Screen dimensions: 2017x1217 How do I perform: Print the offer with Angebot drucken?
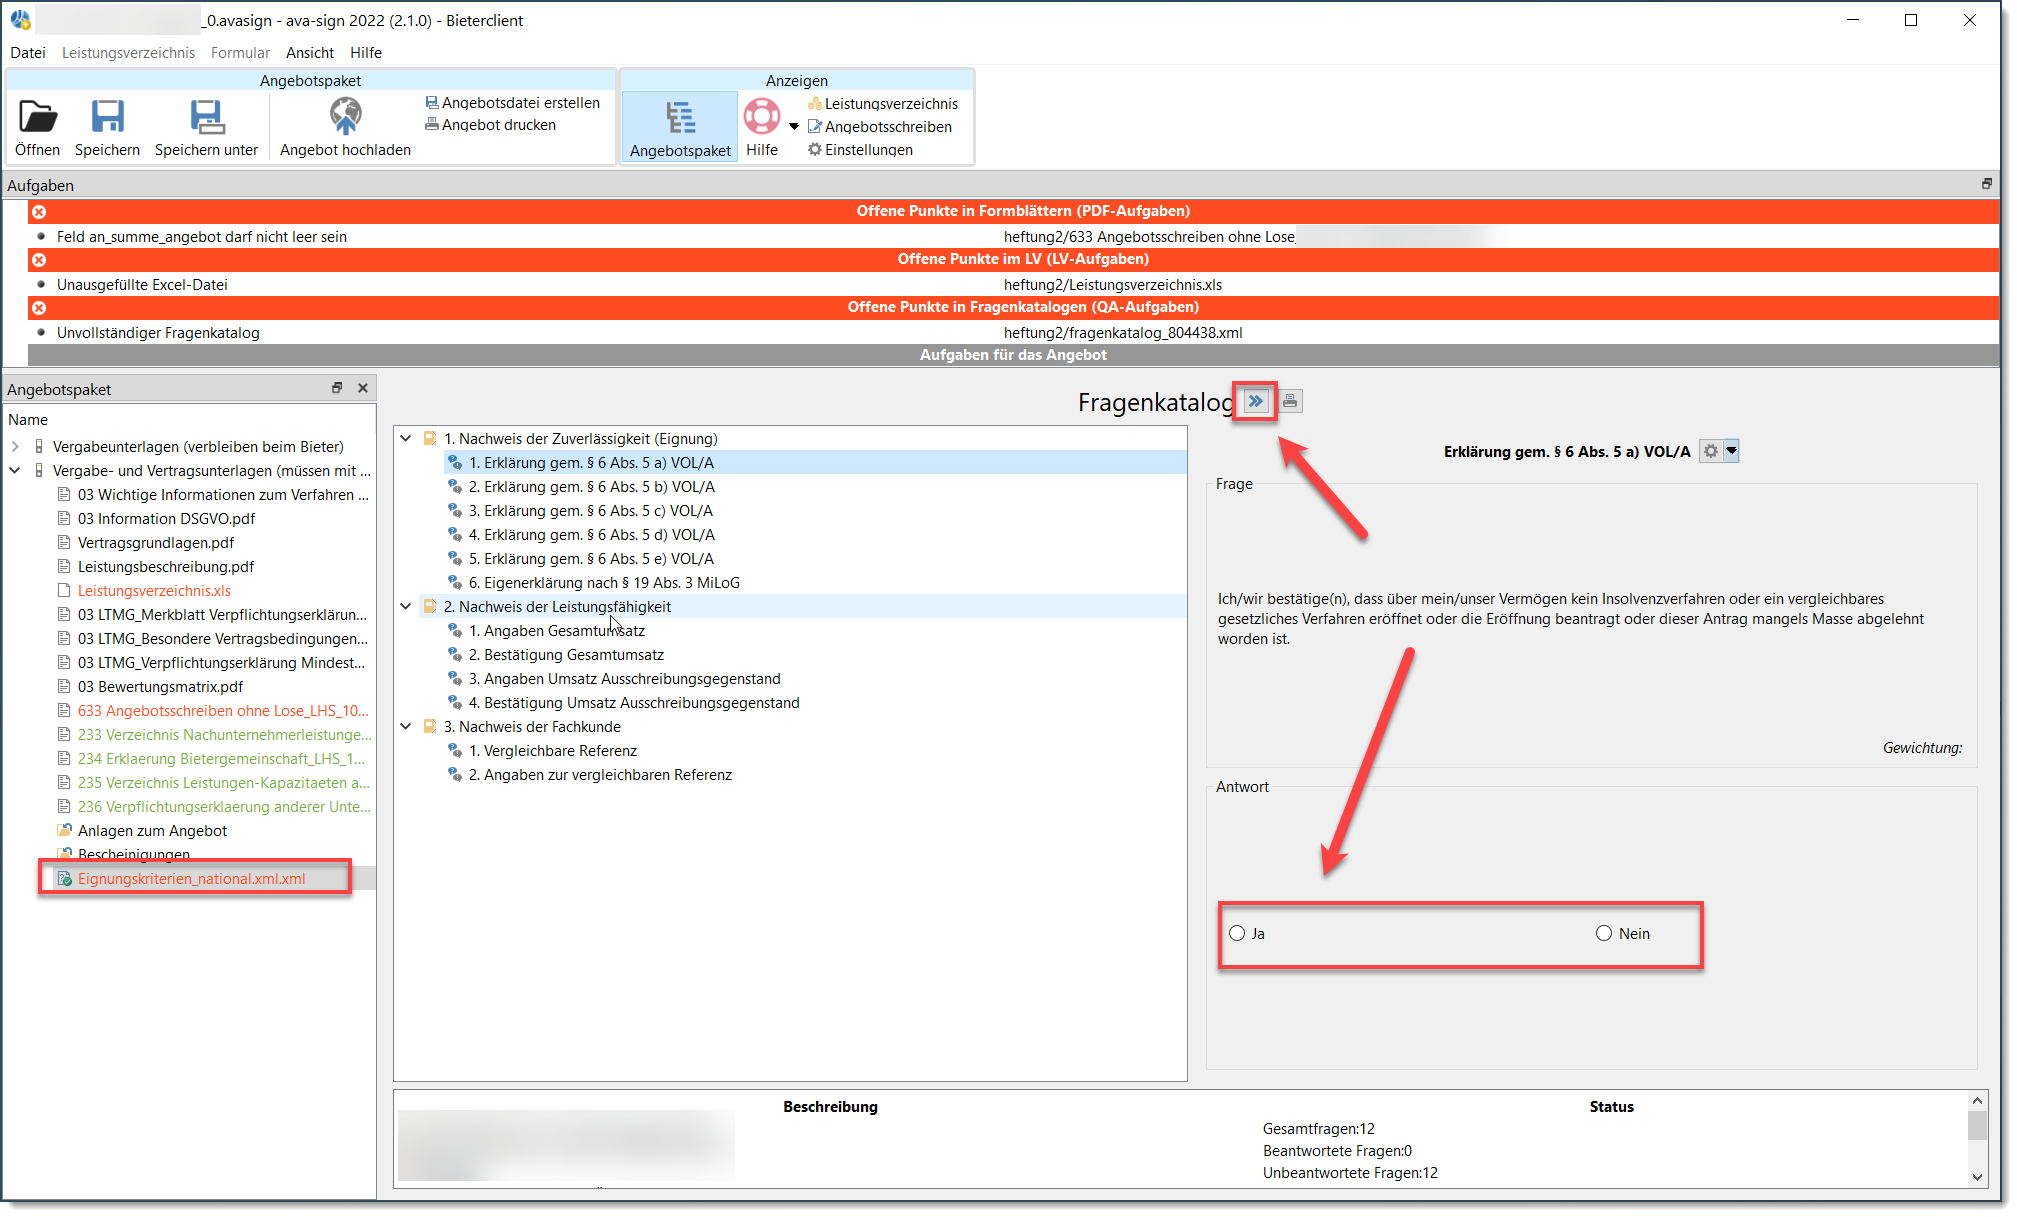[x=491, y=125]
